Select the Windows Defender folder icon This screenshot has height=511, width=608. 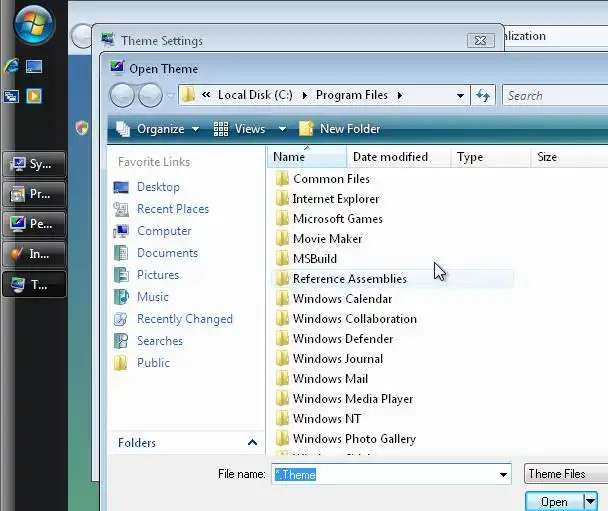282,338
